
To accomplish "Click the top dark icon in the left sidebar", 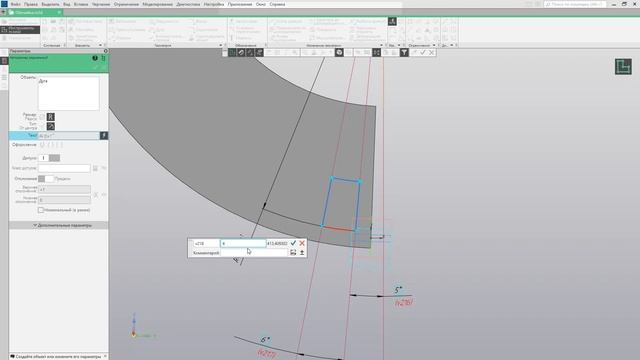I will click(4, 61).
